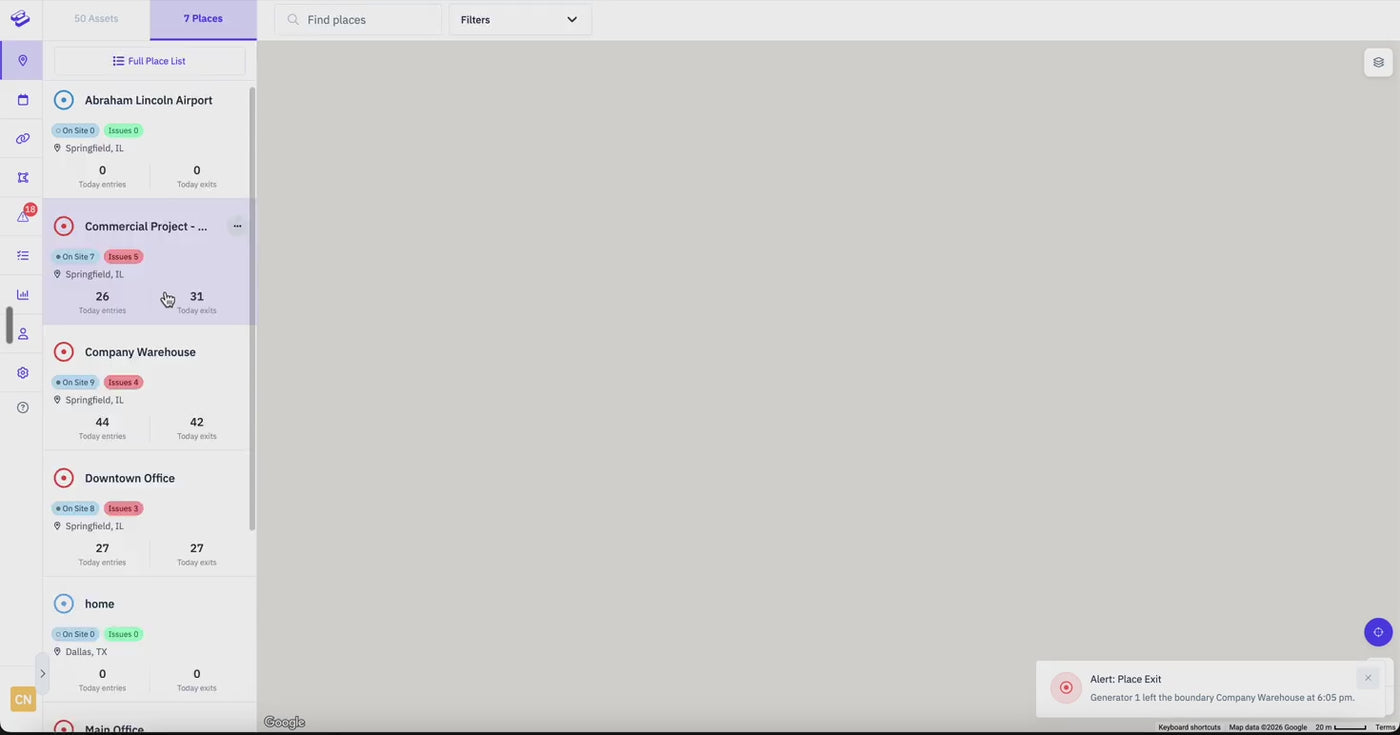Open Keyboard shortcuts on the map
Viewport: 1400px width, 735px height.
1189,727
